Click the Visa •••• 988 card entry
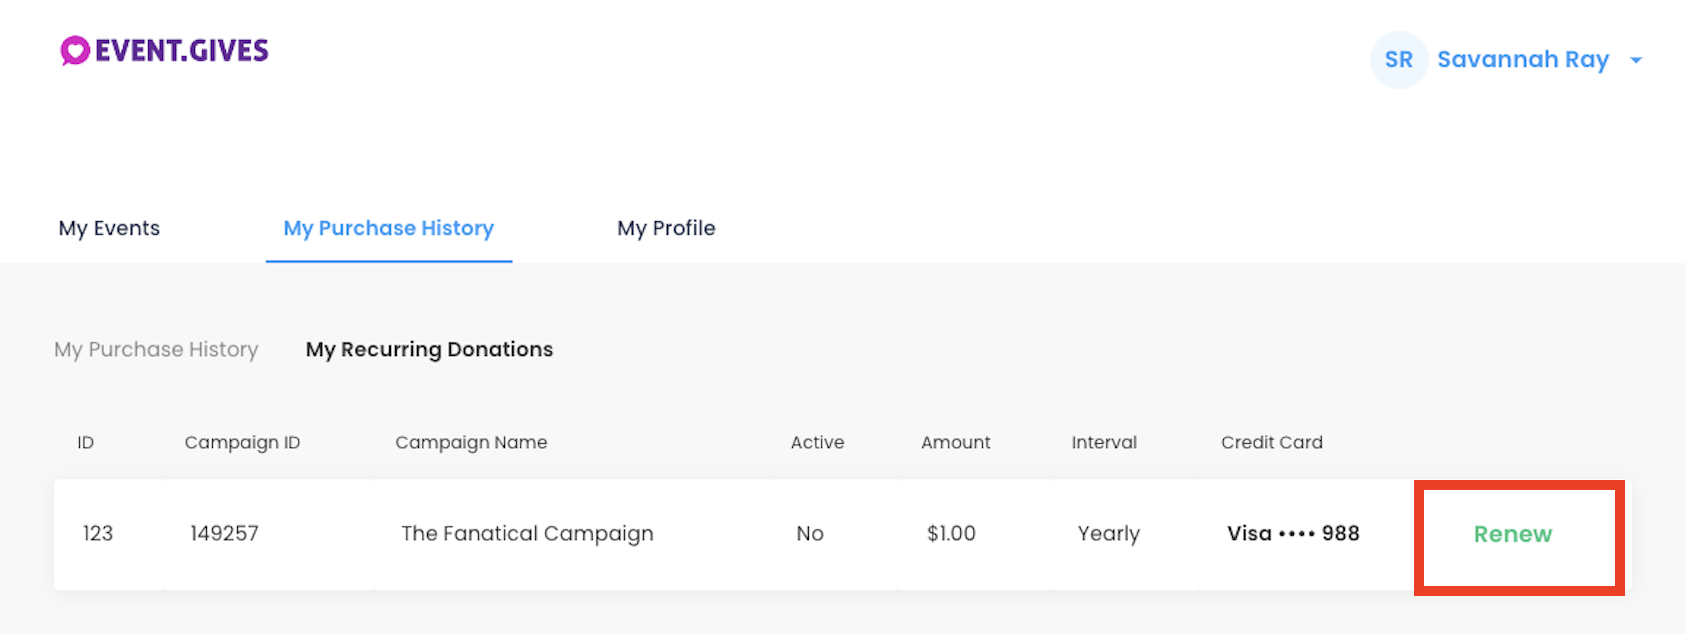The image size is (1686, 634). [1293, 533]
